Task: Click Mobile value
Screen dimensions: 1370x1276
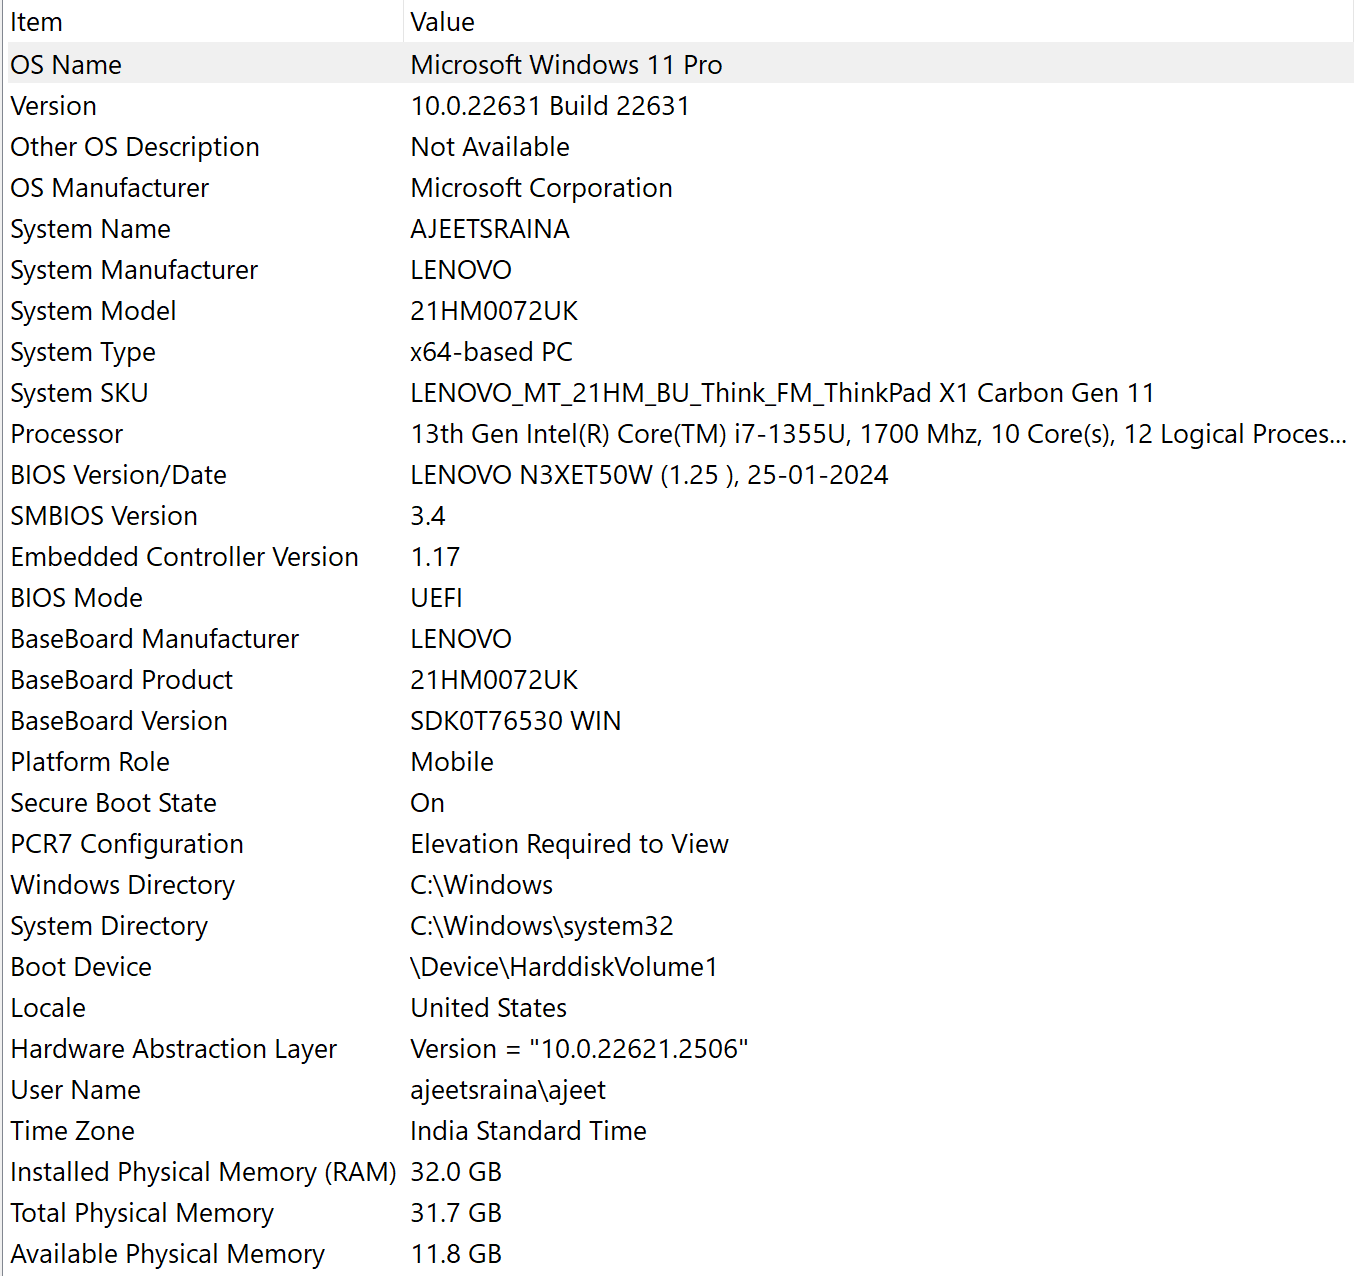Action: 452,762
